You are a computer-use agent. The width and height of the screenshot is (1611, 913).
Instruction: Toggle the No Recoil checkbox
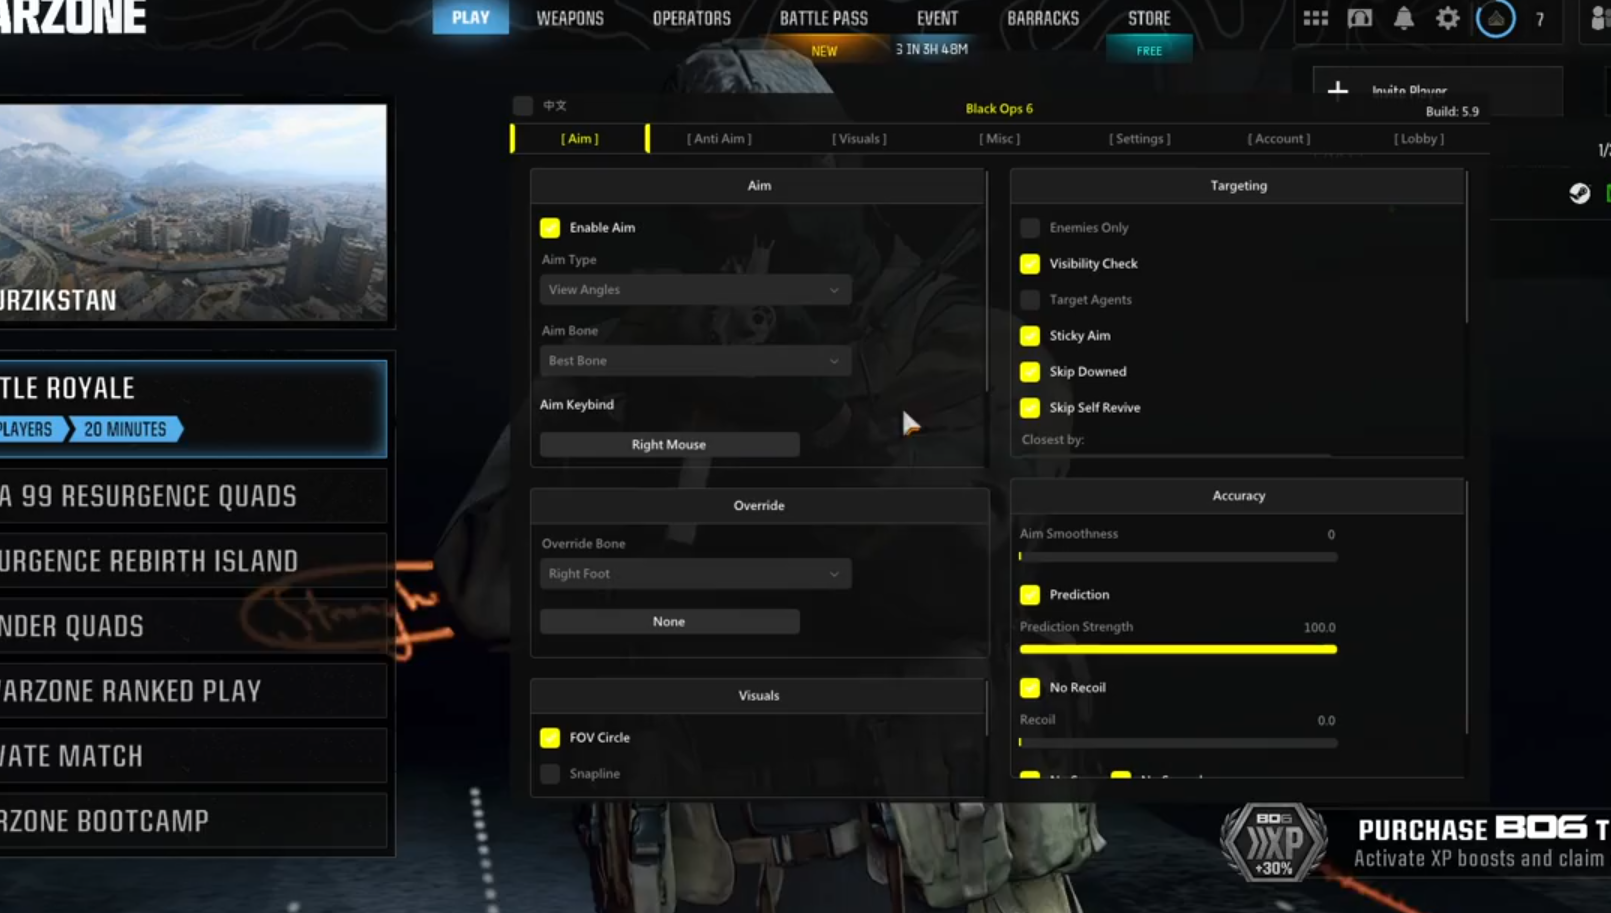pyautogui.click(x=1029, y=688)
